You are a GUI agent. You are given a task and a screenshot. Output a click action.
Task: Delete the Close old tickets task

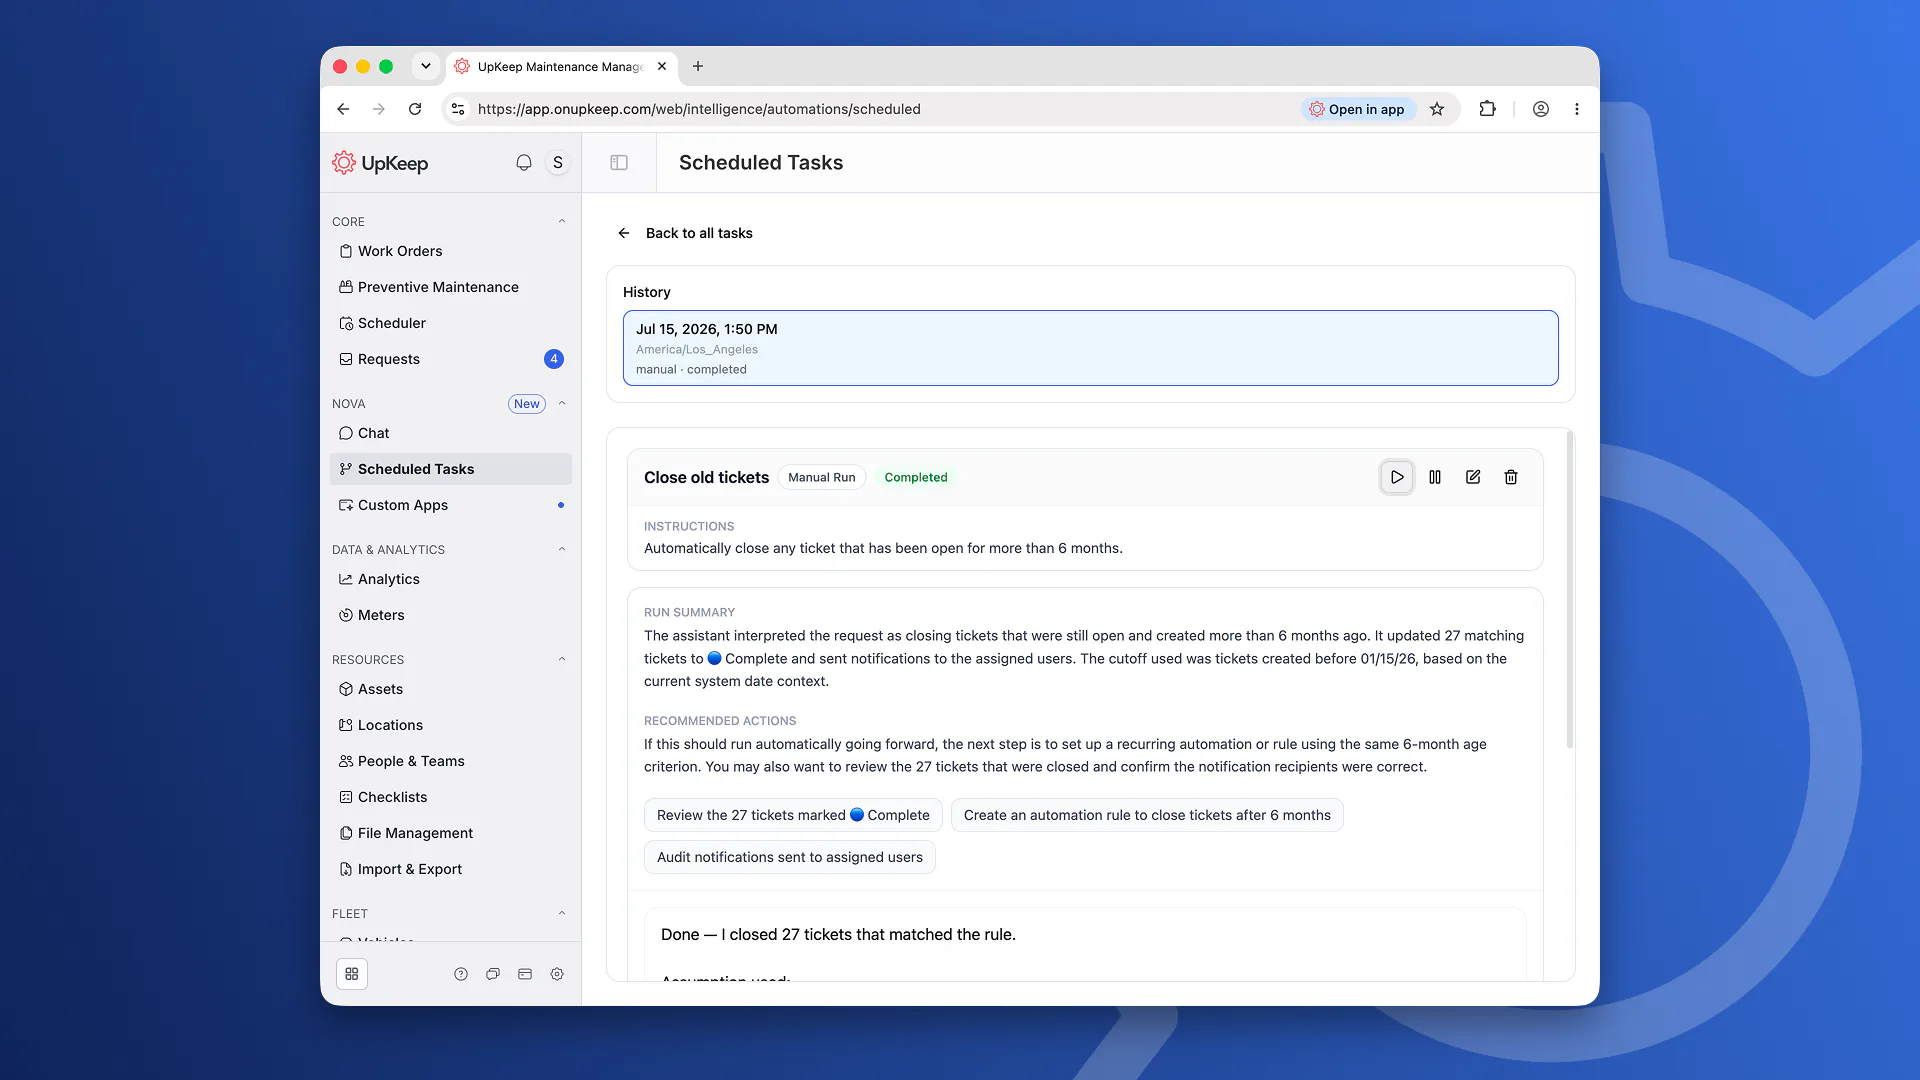point(1511,477)
